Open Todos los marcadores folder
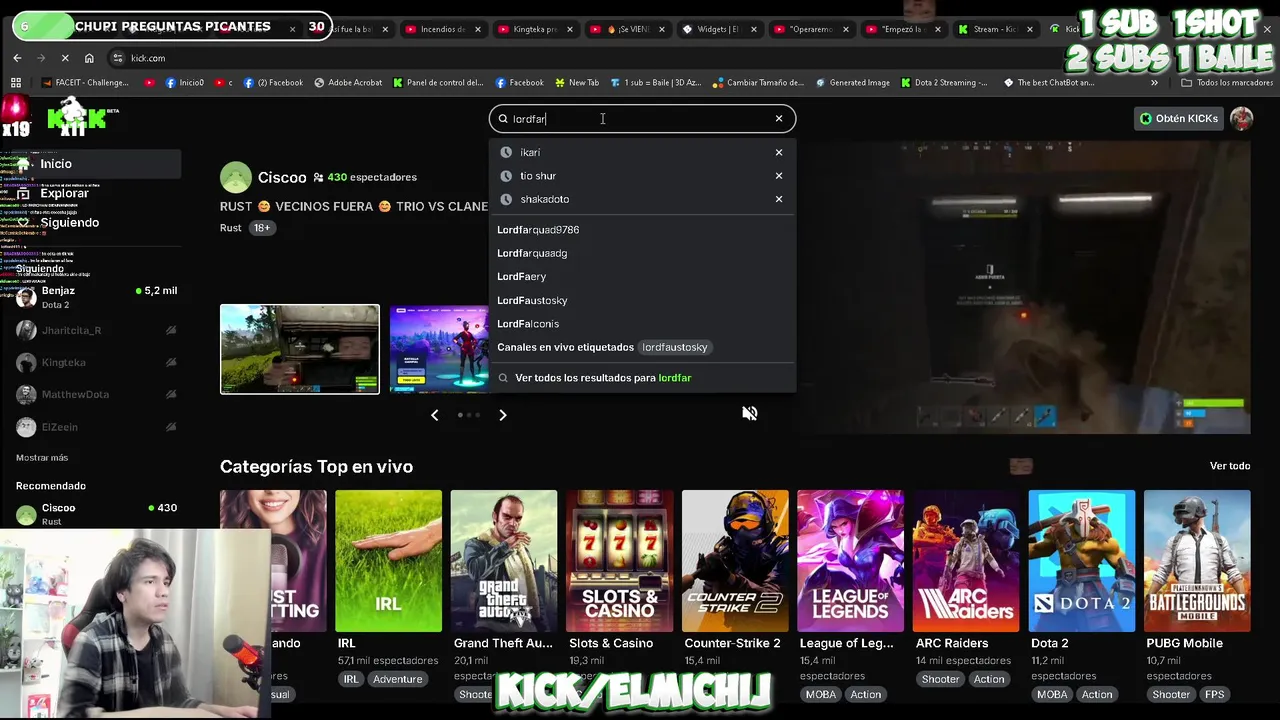Image resolution: width=1280 pixels, height=720 pixels. (x=1227, y=83)
